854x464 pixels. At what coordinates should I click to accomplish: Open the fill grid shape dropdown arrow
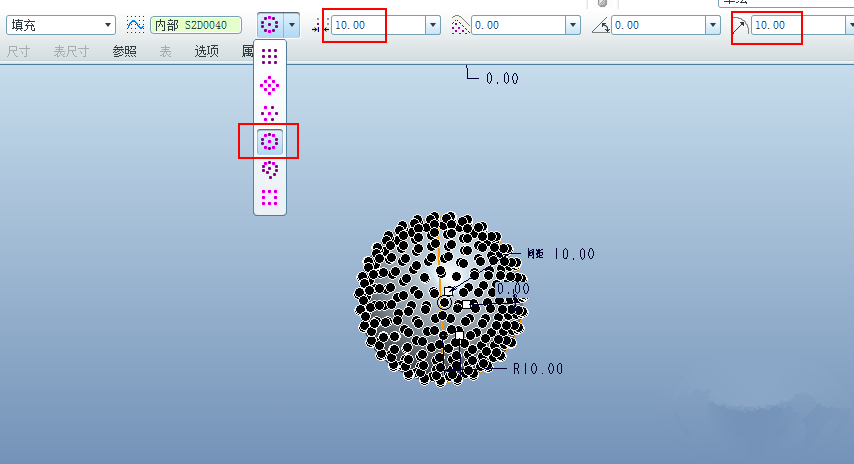tap(292, 25)
